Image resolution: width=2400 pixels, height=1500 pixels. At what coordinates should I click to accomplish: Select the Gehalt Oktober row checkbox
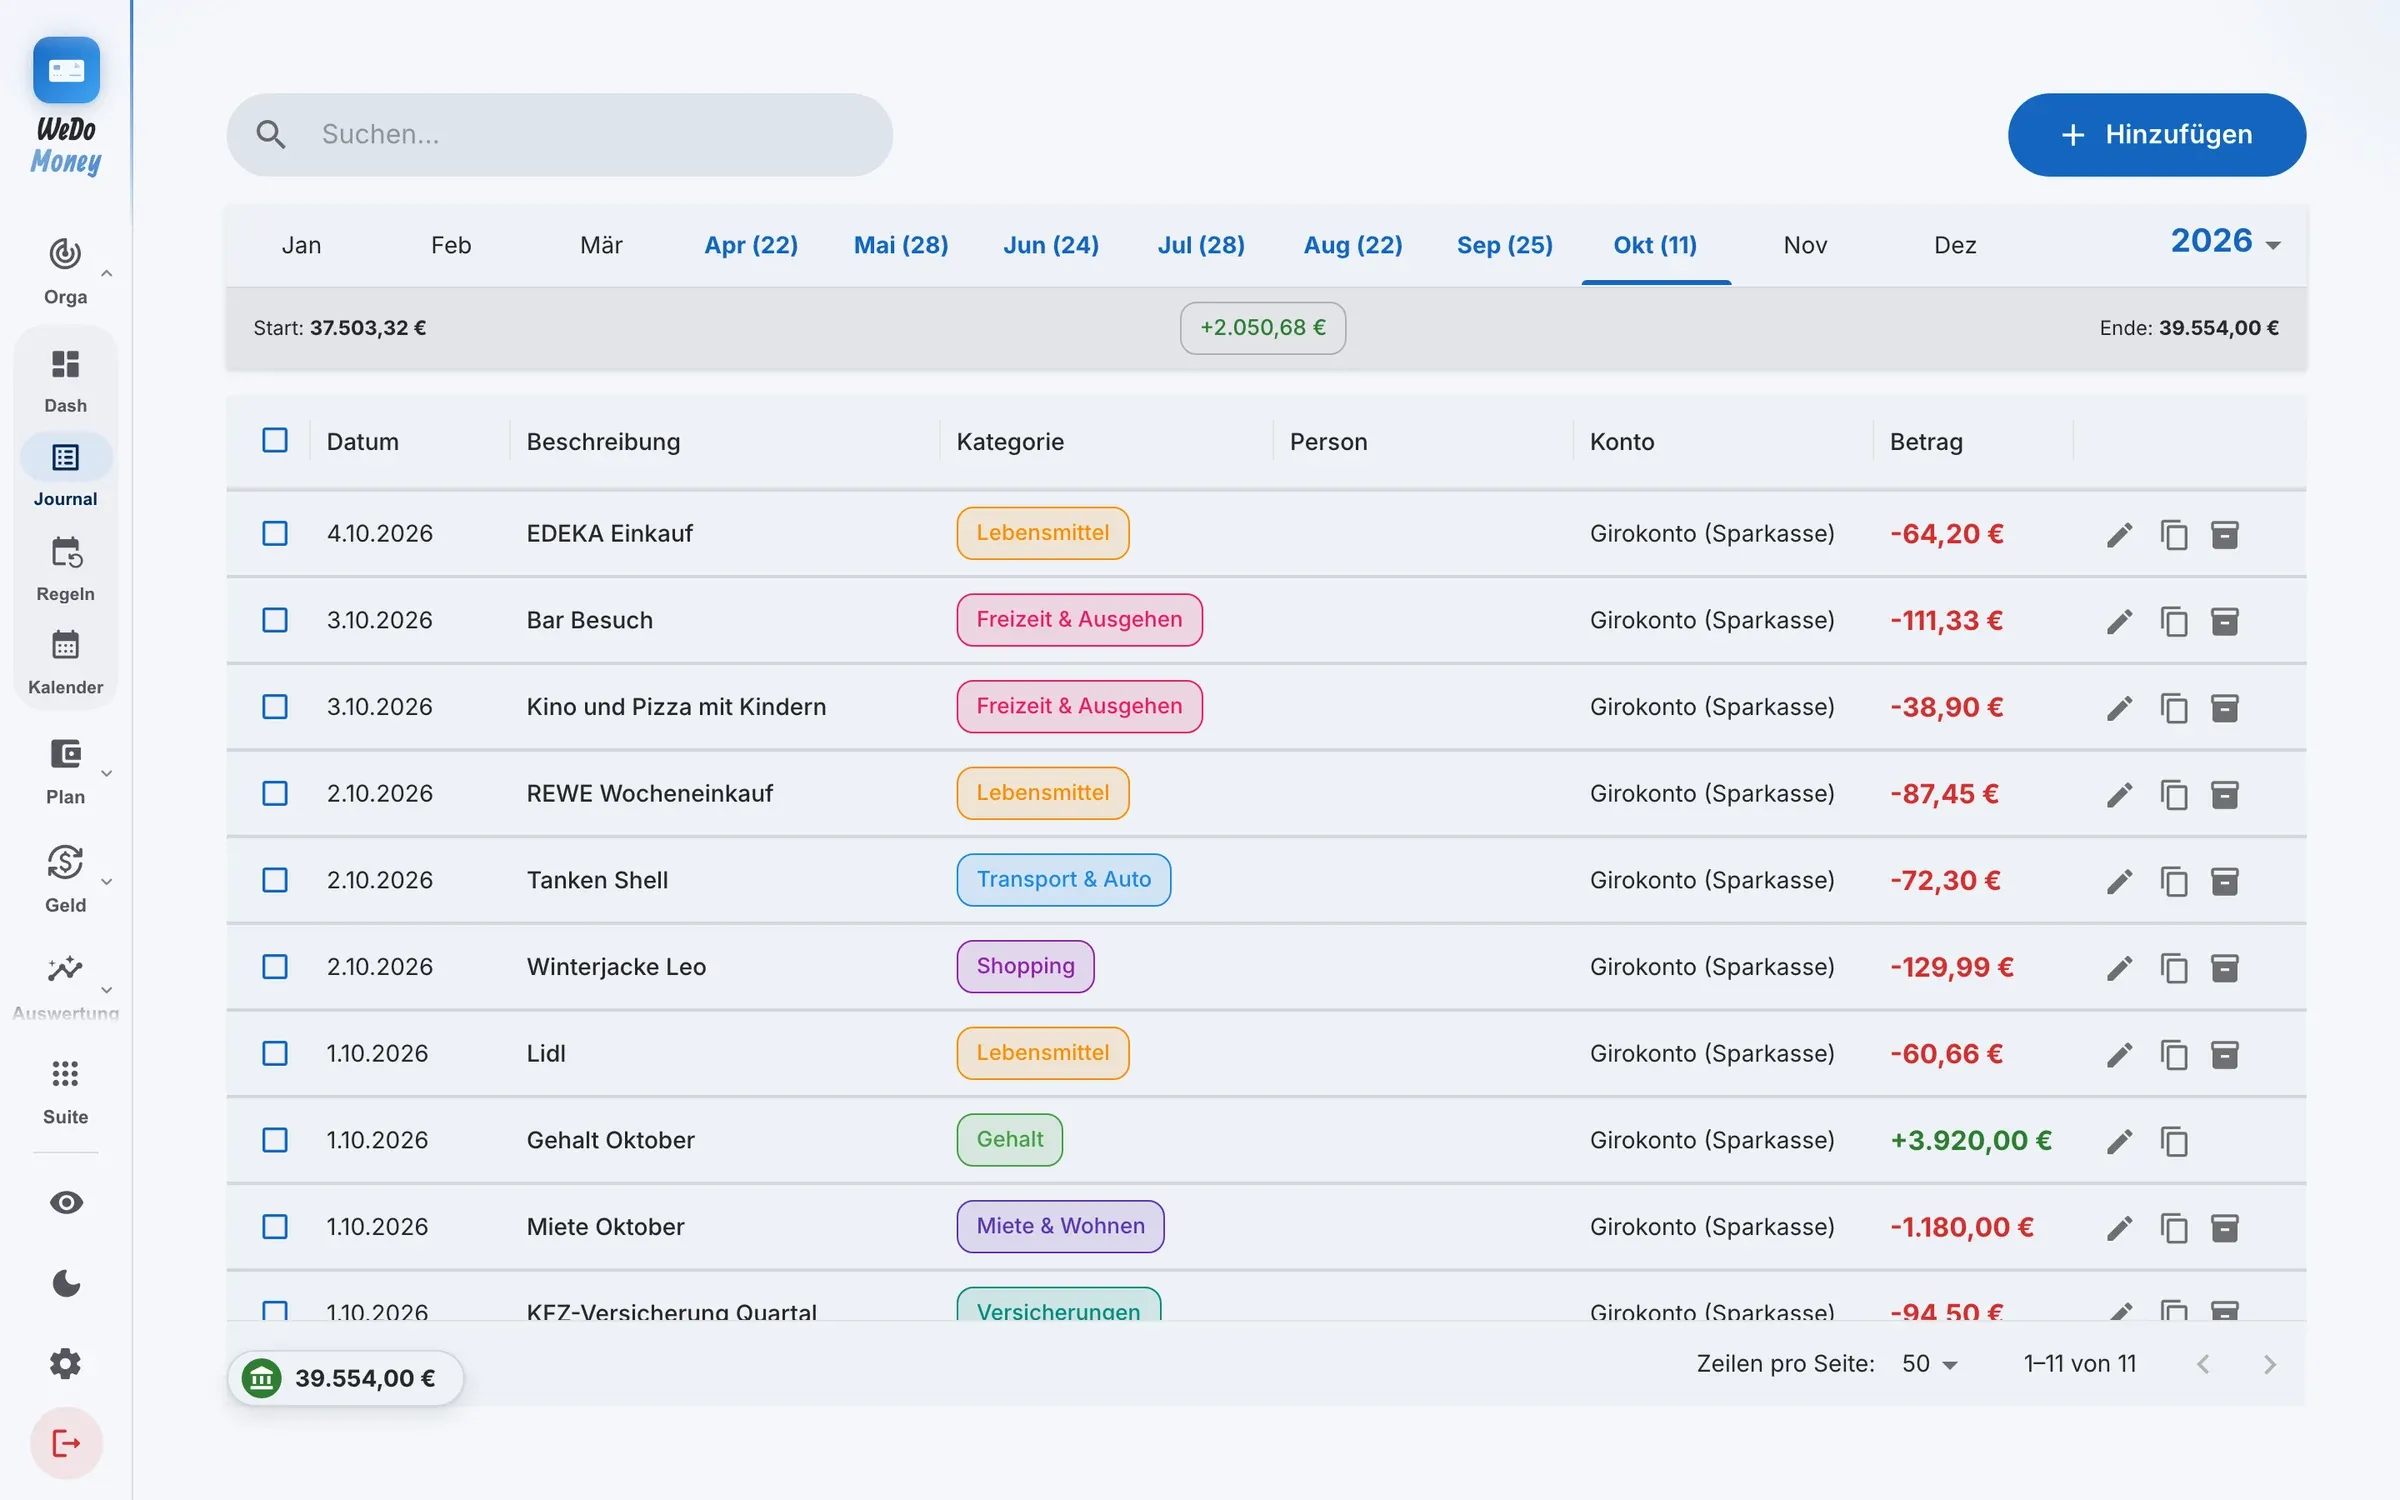pos(275,1140)
